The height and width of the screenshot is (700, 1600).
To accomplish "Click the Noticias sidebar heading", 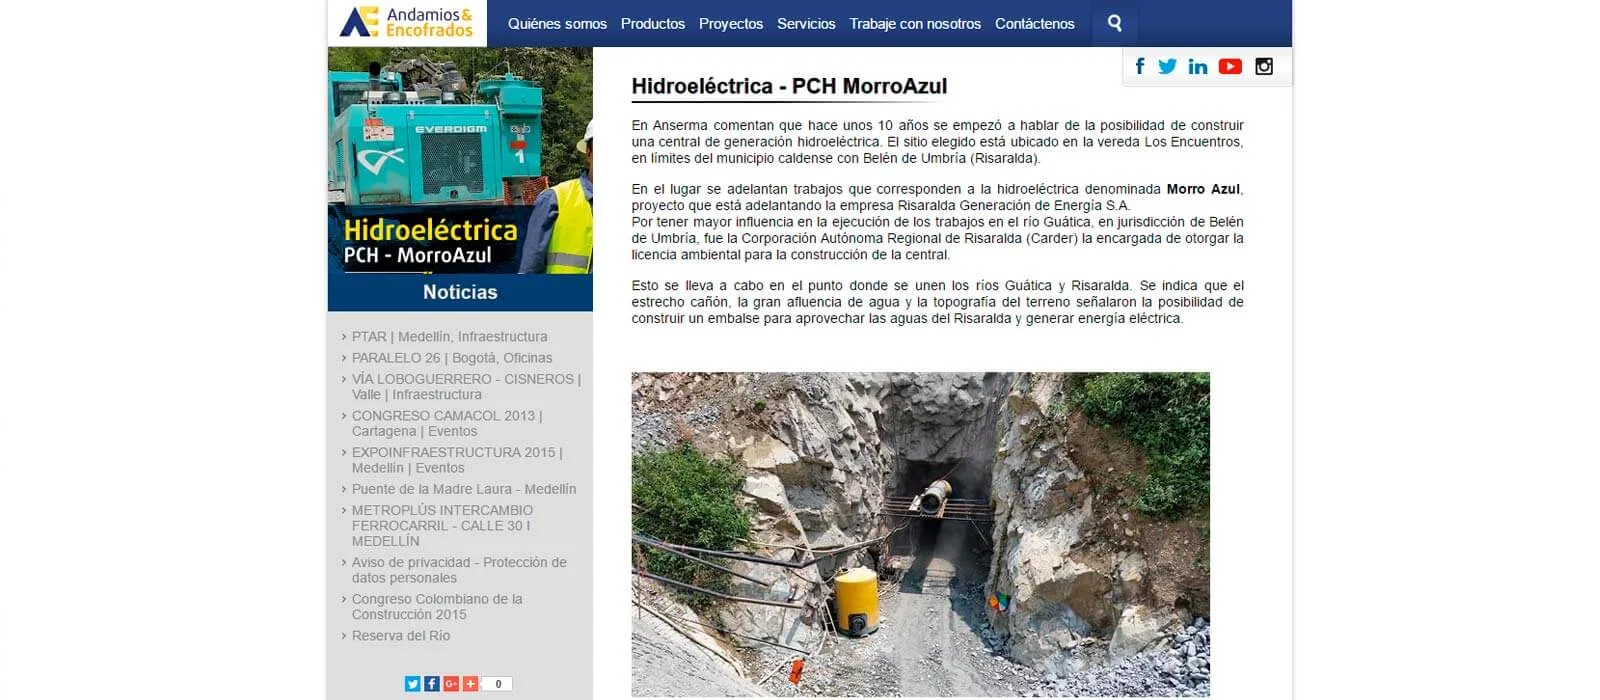I will (x=460, y=292).
